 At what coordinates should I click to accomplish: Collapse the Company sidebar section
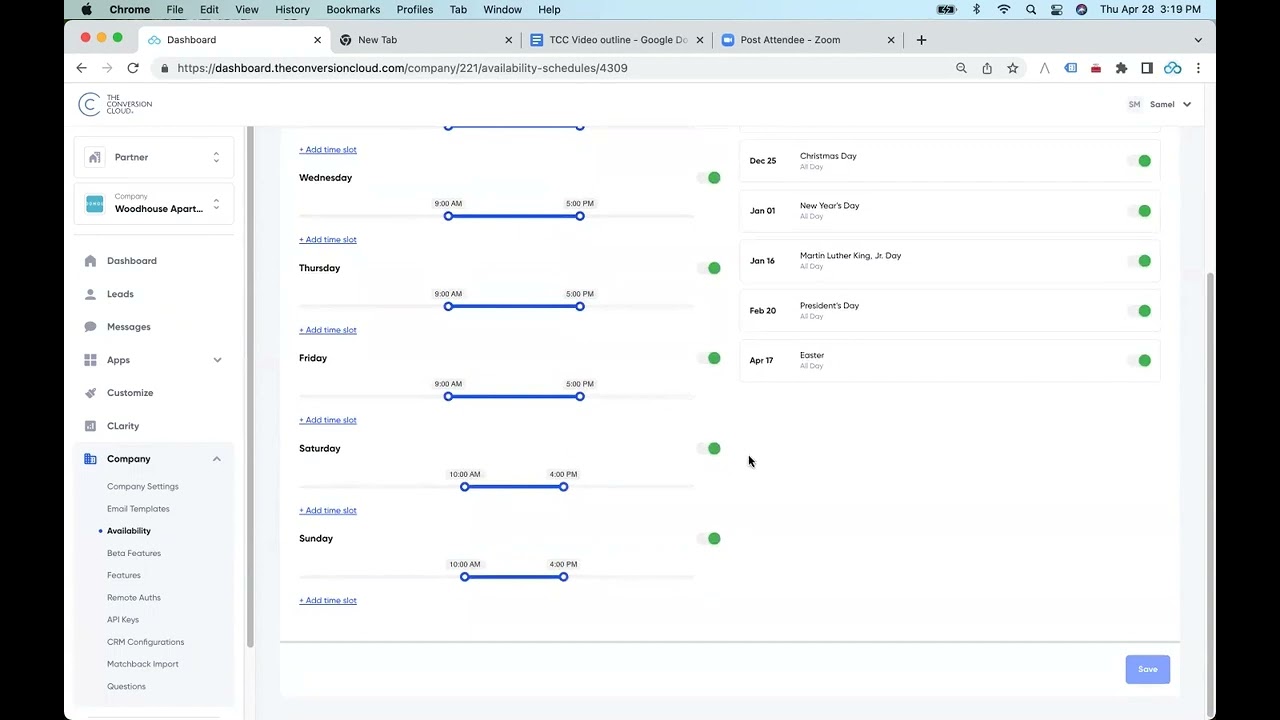coord(217,459)
